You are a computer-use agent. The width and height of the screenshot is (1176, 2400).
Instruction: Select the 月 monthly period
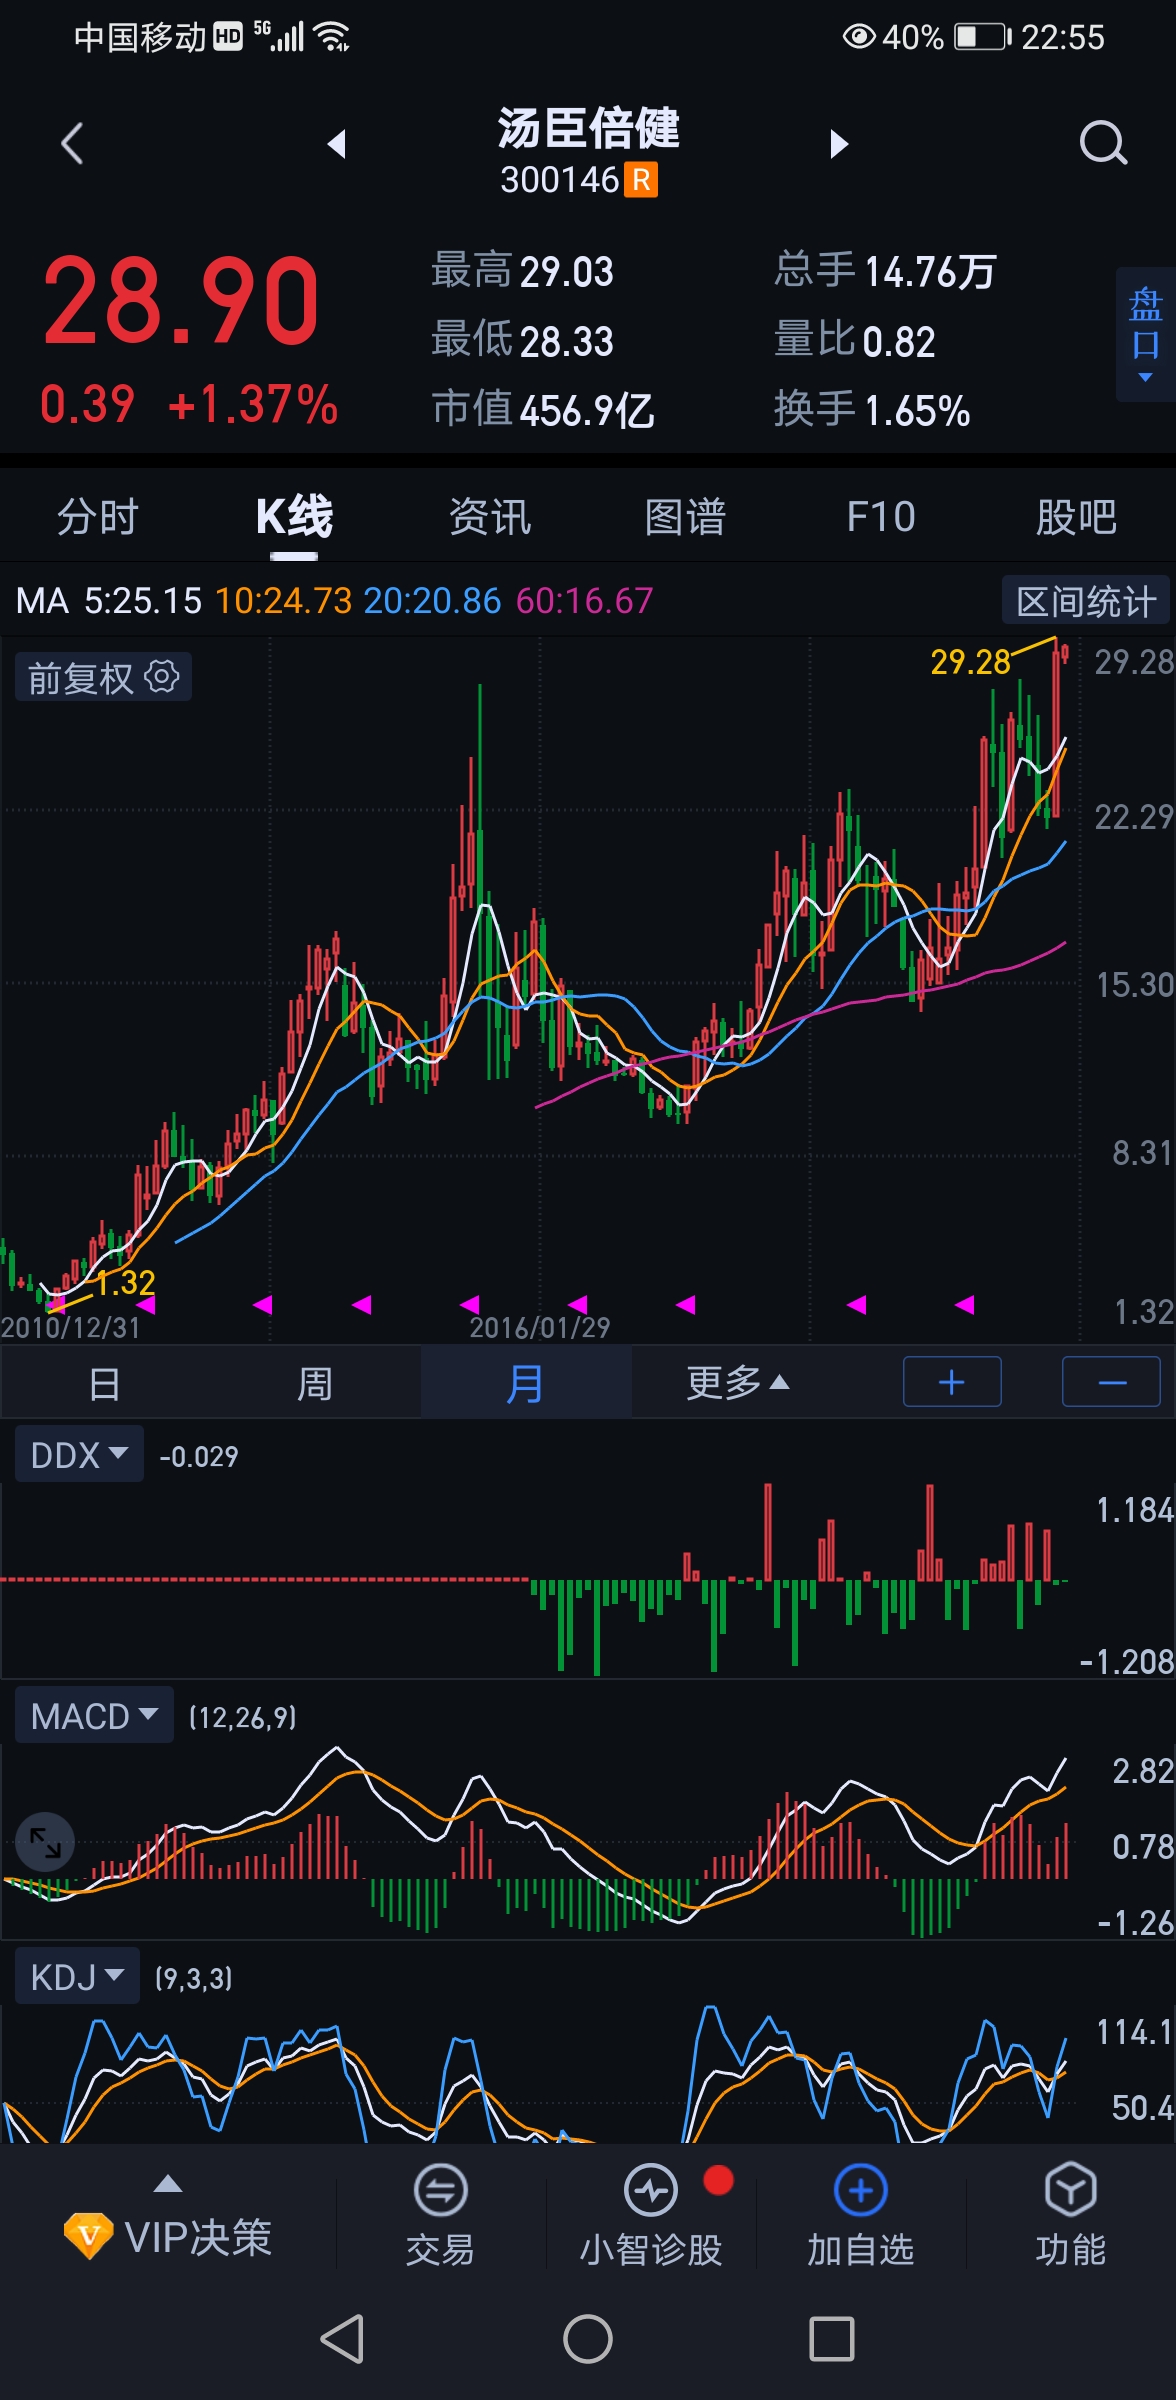[525, 1384]
